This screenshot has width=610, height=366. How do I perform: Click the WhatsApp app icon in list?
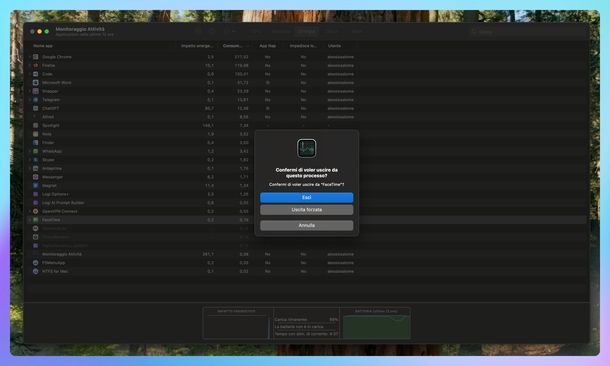pos(35,151)
